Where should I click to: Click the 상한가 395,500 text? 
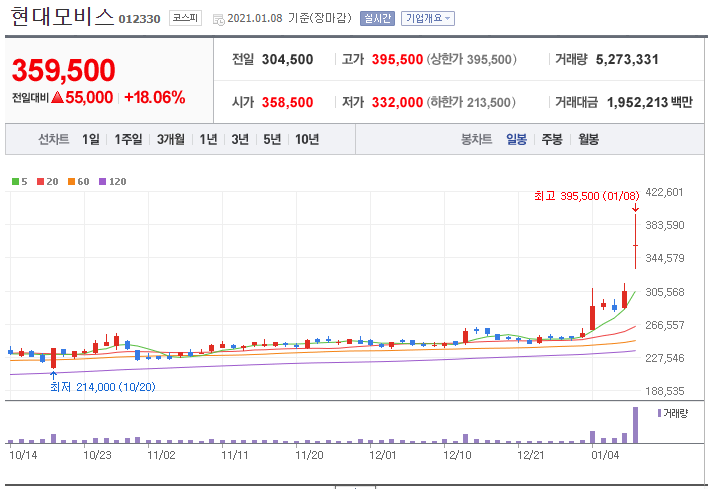point(471,60)
